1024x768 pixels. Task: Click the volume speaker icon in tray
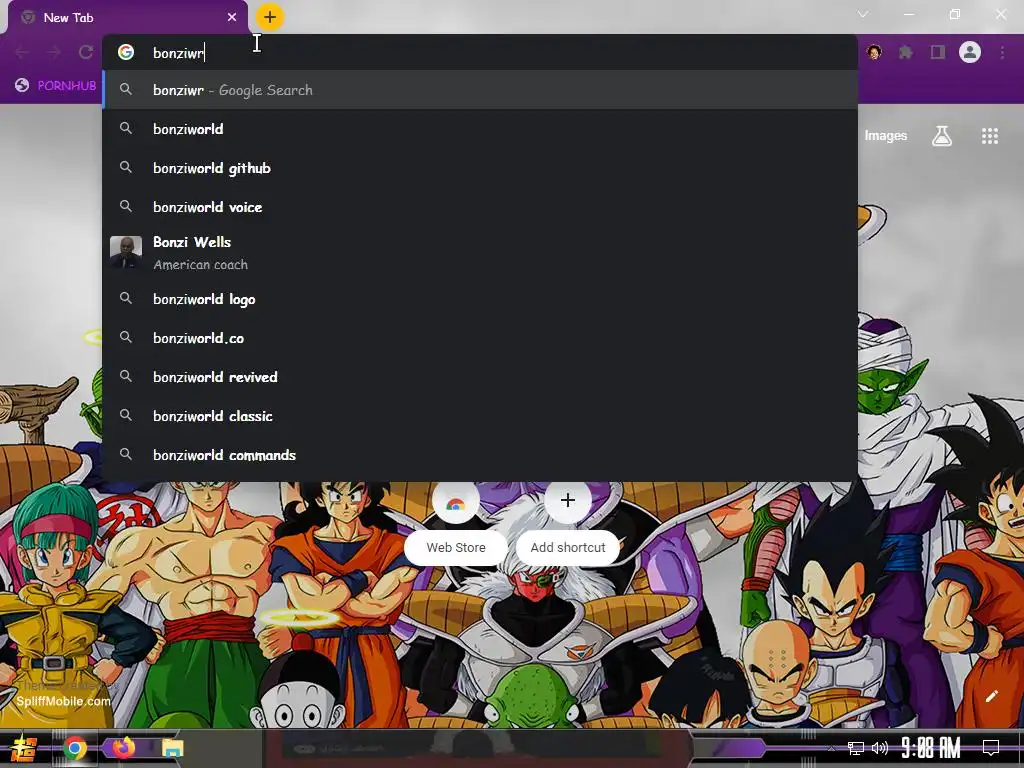[880, 748]
